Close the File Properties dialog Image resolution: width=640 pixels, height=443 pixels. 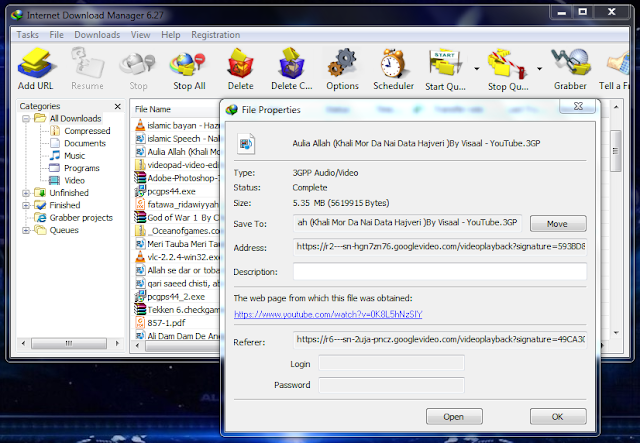pos(578,106)
